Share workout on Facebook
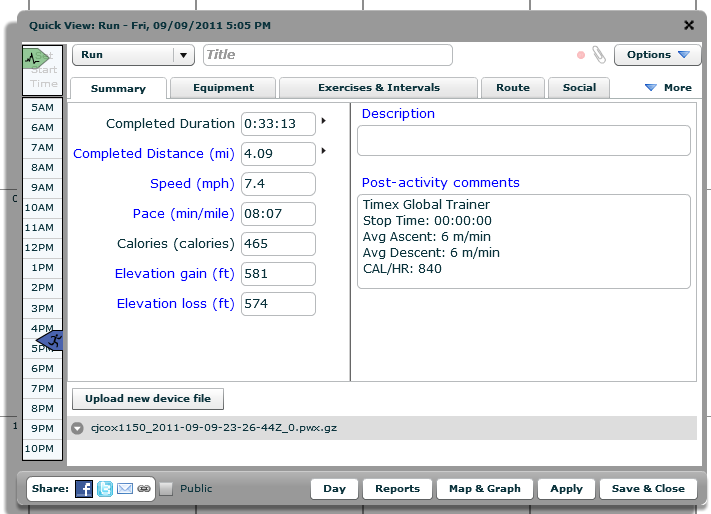The width and height of the screenshot is (711, 514). coord(84,489)
